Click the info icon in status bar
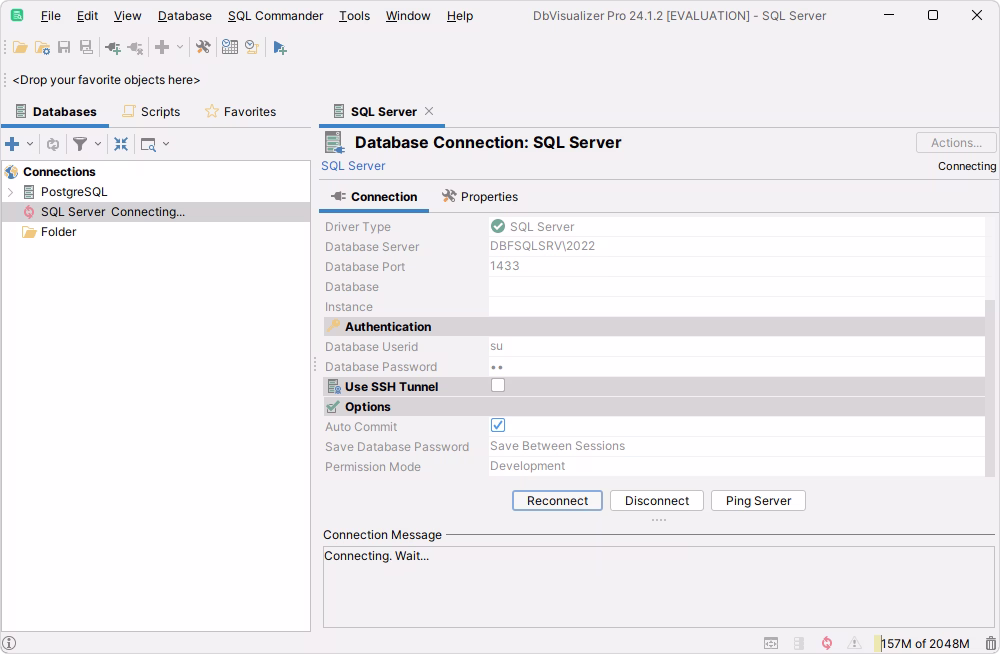Screen dimensions: 1000x654 point(9,643)
